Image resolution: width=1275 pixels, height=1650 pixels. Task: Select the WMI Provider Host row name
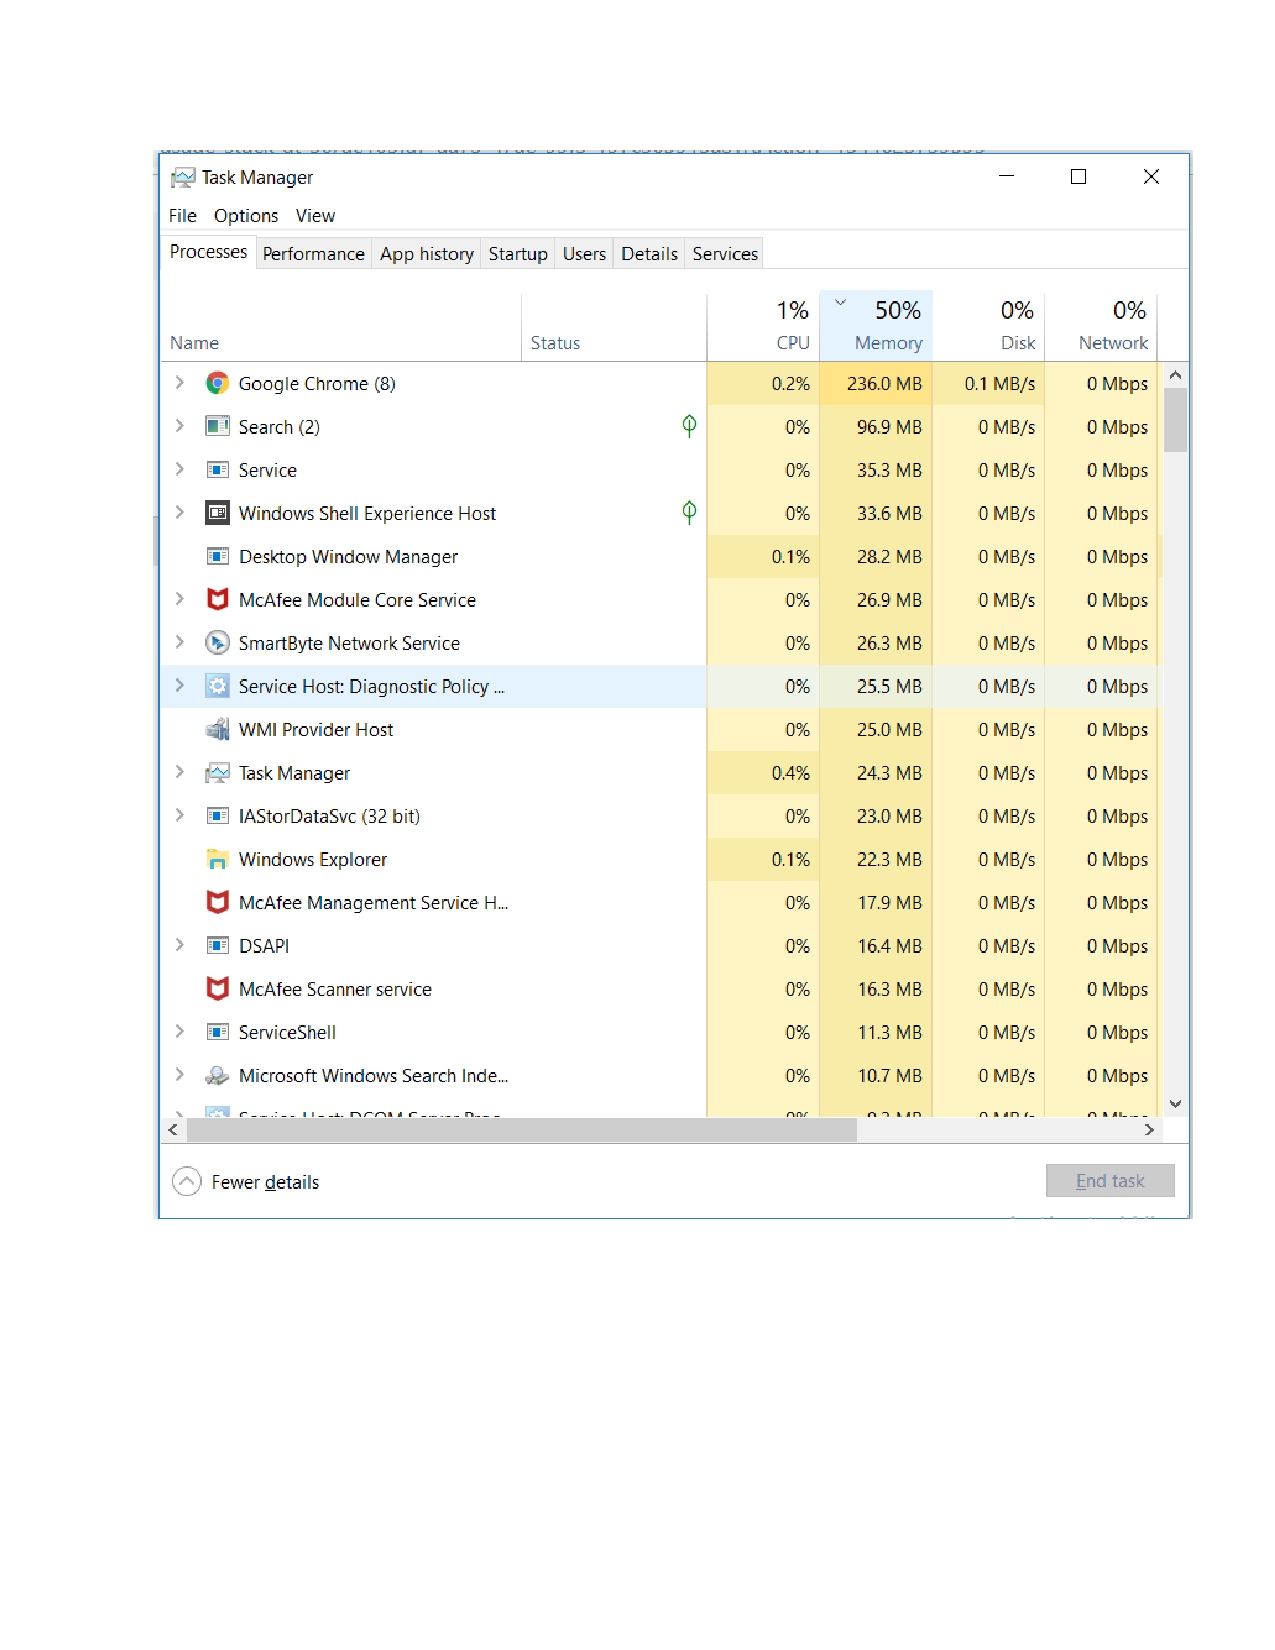(x=316, y=730)
